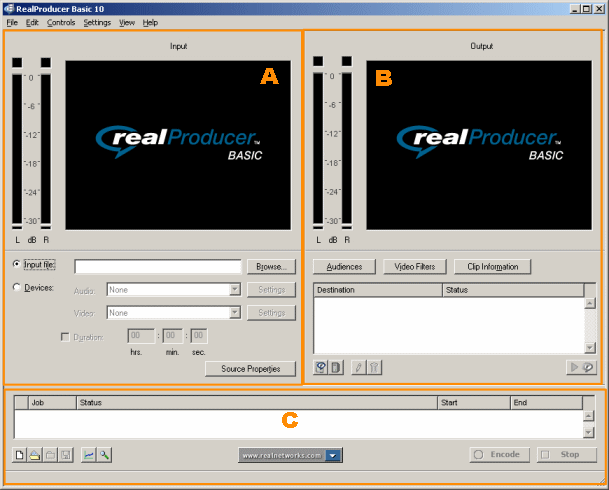Click the open job folder icon
Screen dimensions: 609x490
[x=35, y=455]
